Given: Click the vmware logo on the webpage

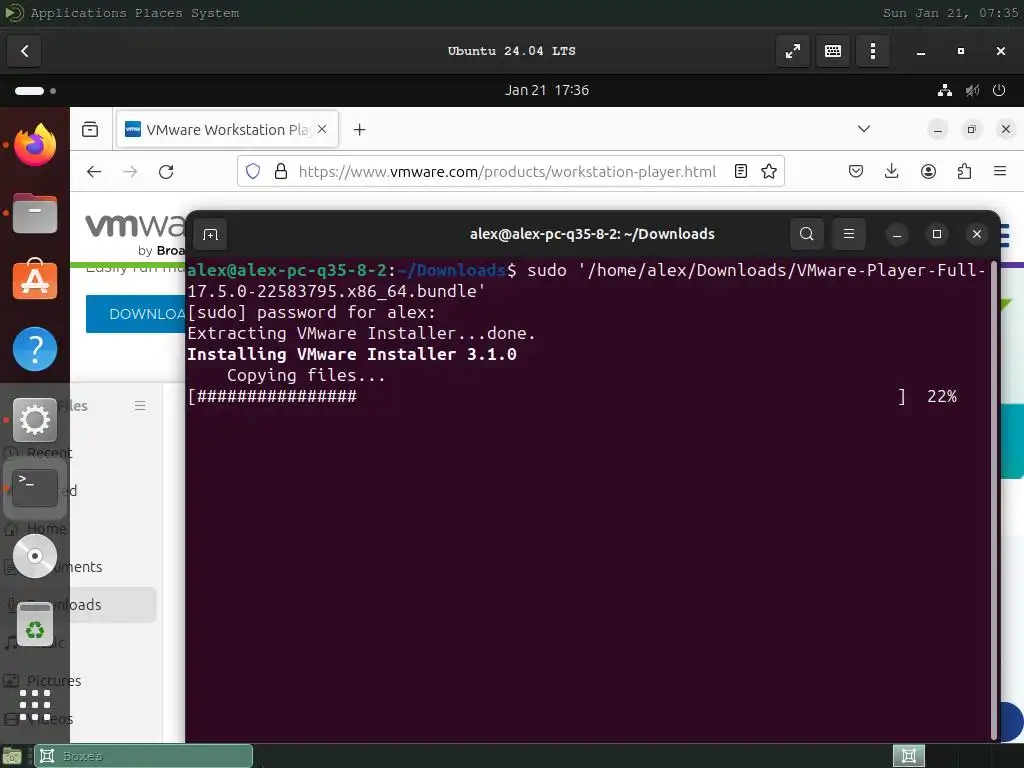Looking at the screenshot, I should coord(135,226).
